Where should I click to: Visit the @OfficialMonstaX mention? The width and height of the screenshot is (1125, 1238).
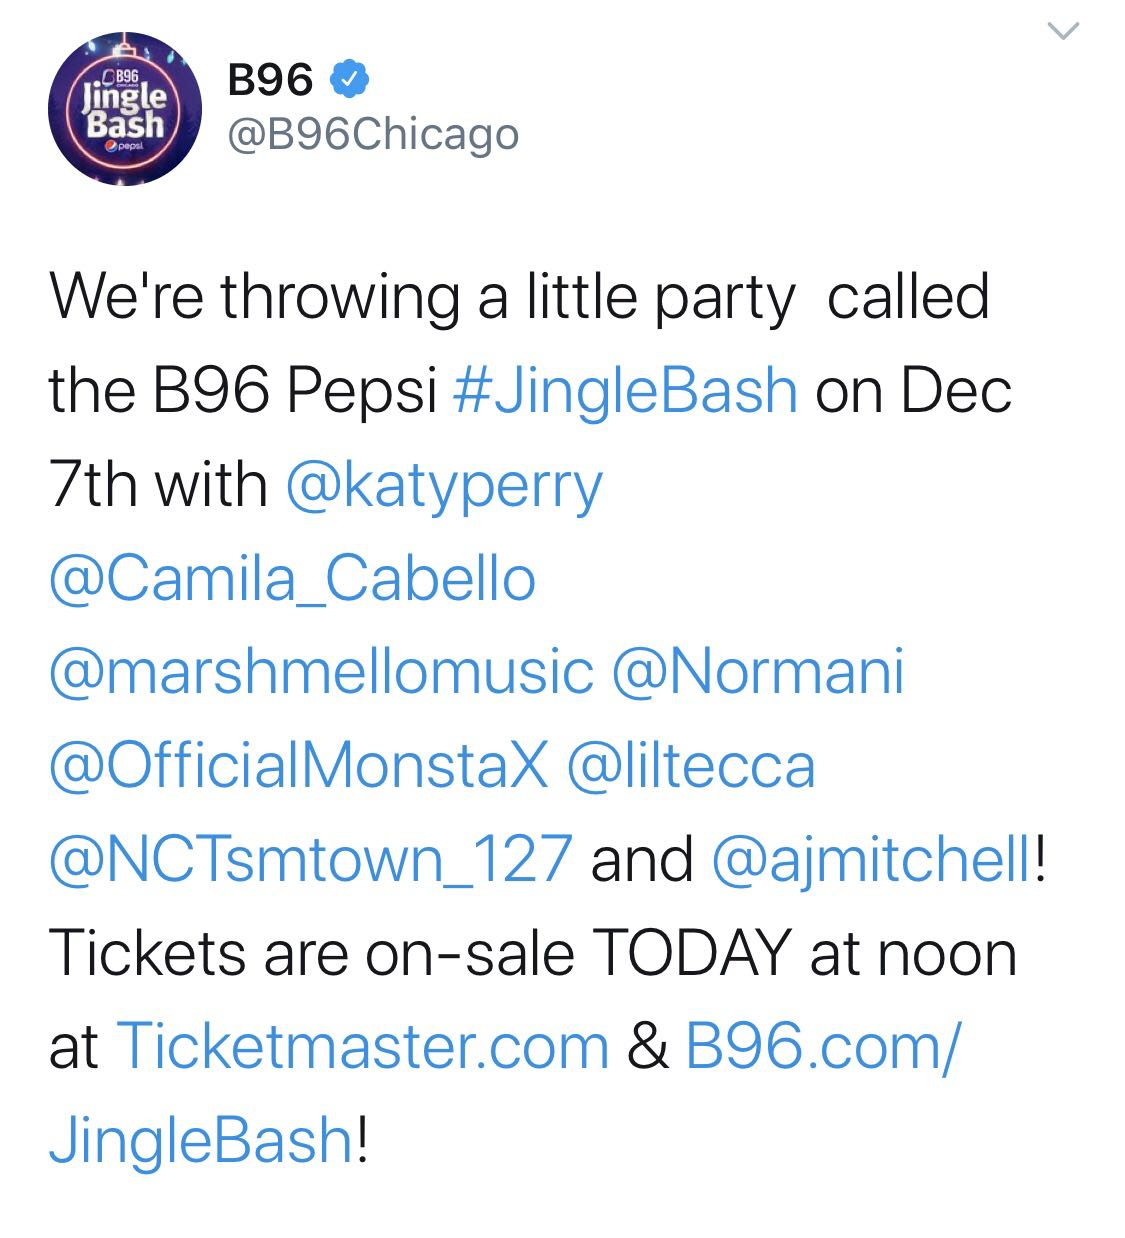coord(299,765)
